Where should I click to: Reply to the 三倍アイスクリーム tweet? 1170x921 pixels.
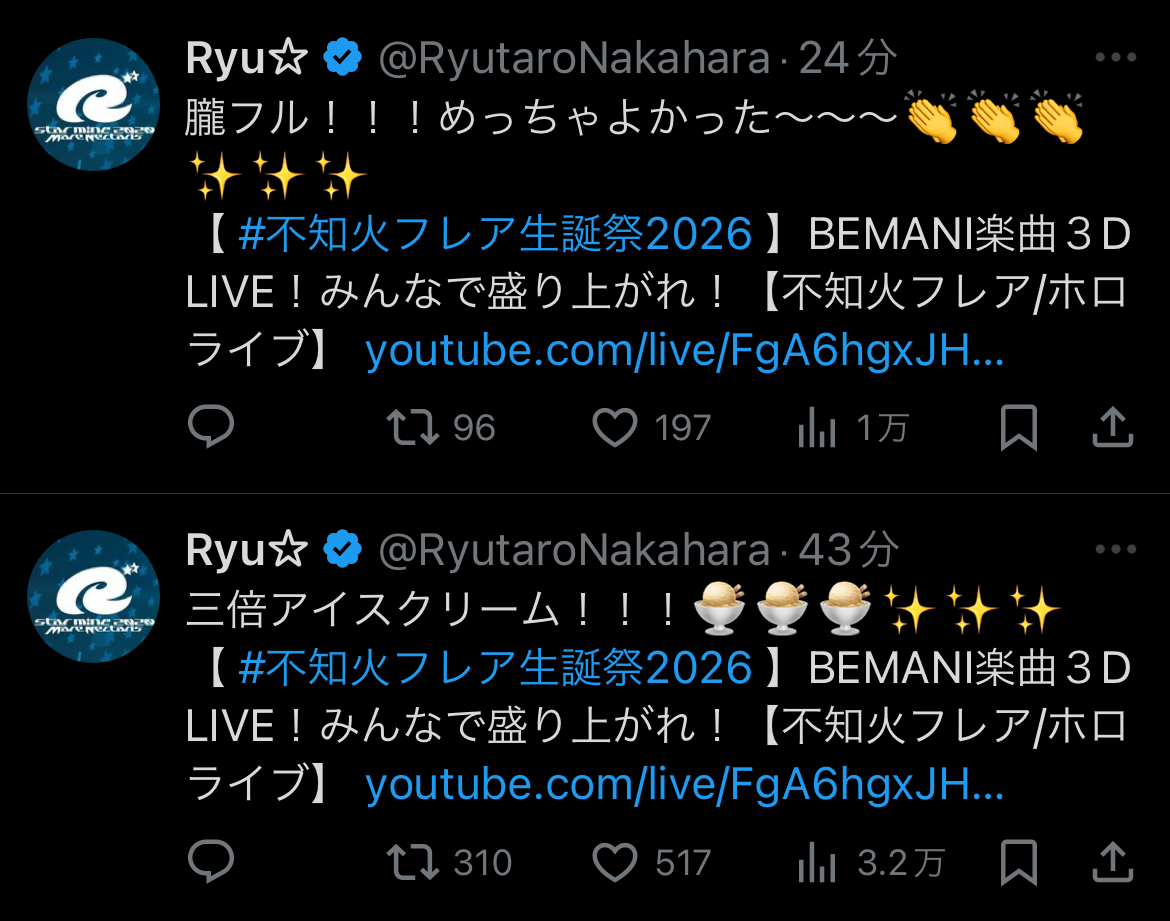210,862
